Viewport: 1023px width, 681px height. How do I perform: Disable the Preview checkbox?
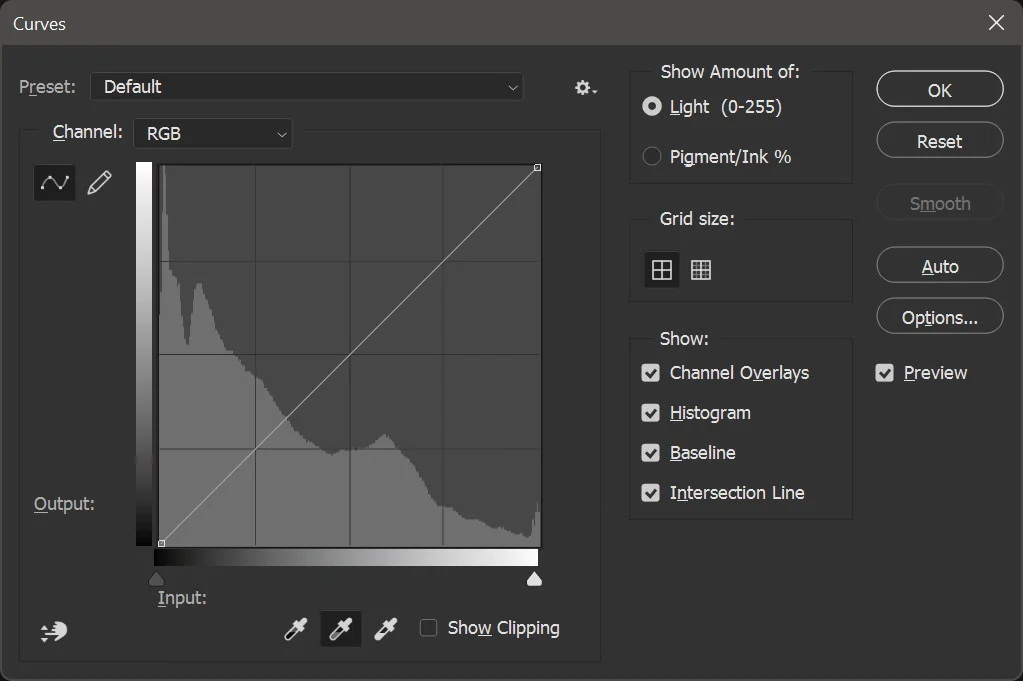pos(884,373)
